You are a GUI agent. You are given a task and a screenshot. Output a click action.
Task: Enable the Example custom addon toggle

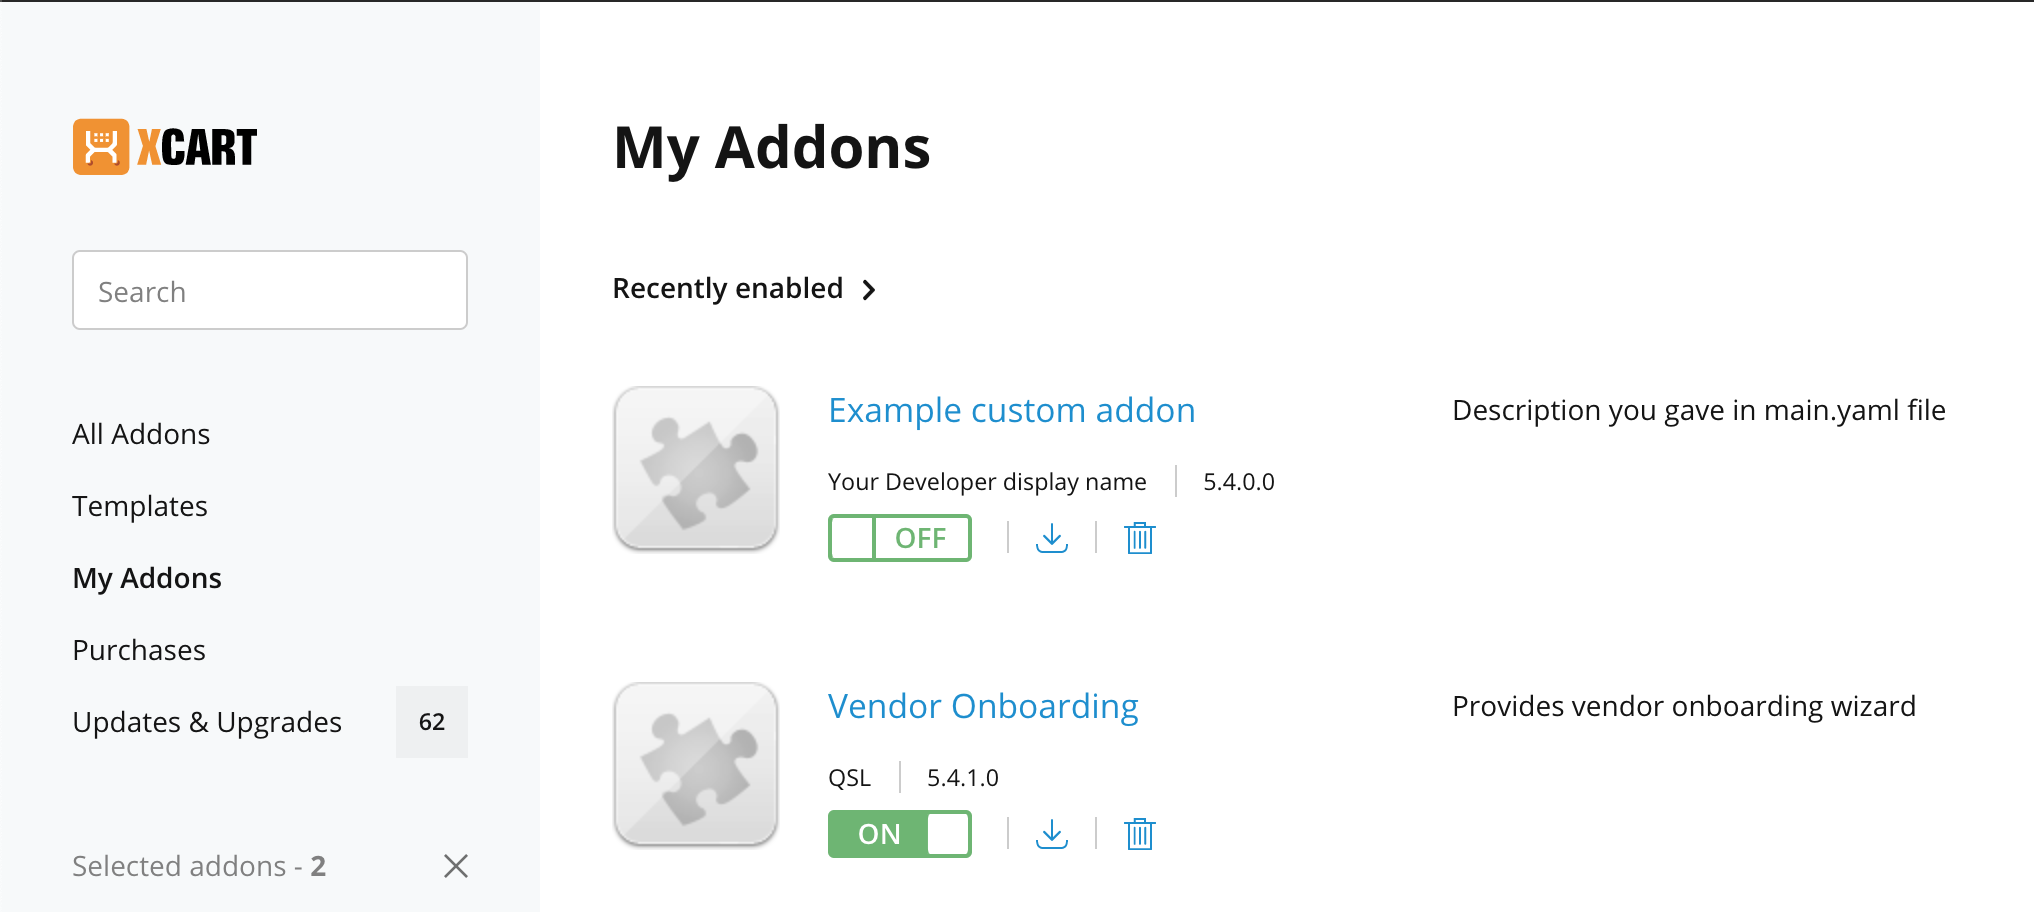tap(899, 538)
